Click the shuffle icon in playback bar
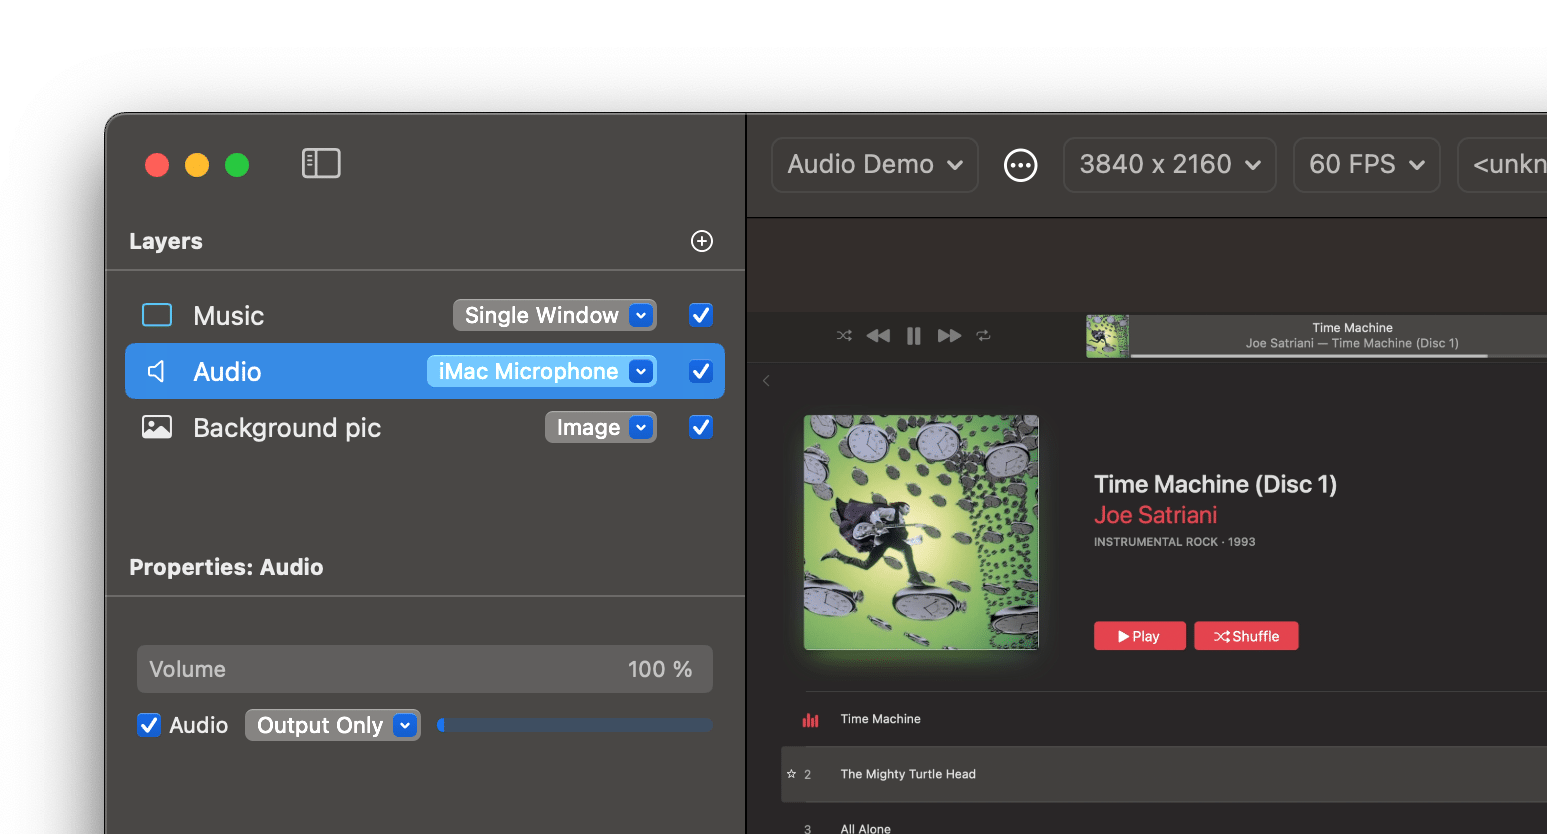 pyautogui.click(x=844, y=336)
